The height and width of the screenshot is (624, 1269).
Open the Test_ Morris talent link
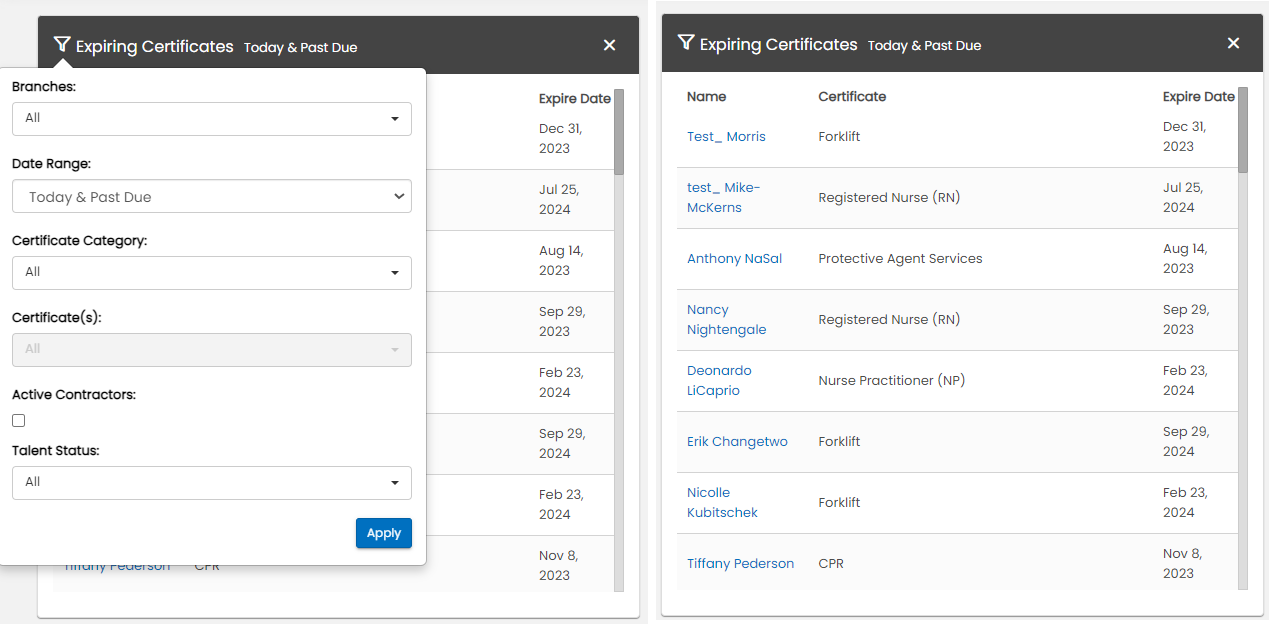click(726, 137)
